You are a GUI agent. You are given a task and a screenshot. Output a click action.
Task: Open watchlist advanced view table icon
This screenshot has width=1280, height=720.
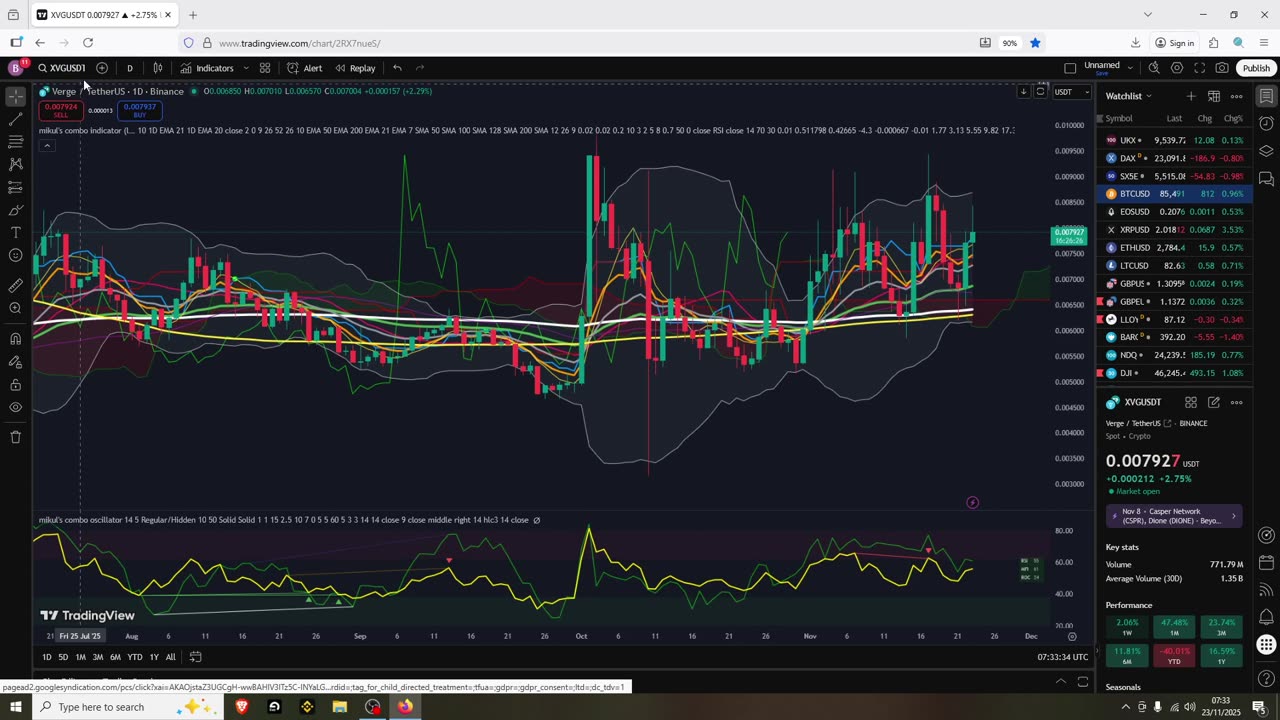click(x=1213, y=96)
